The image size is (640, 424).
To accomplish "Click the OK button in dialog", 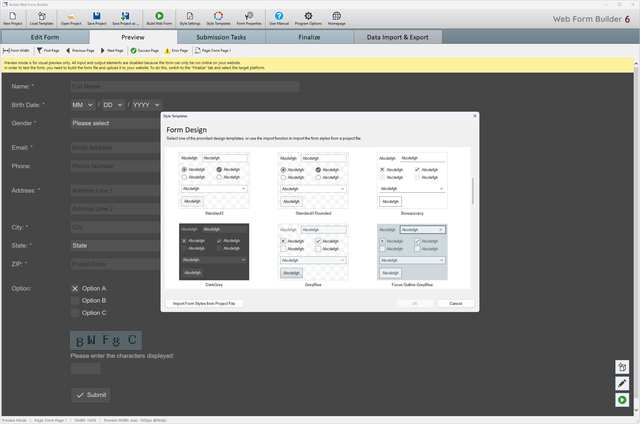I will coord(415,304).
